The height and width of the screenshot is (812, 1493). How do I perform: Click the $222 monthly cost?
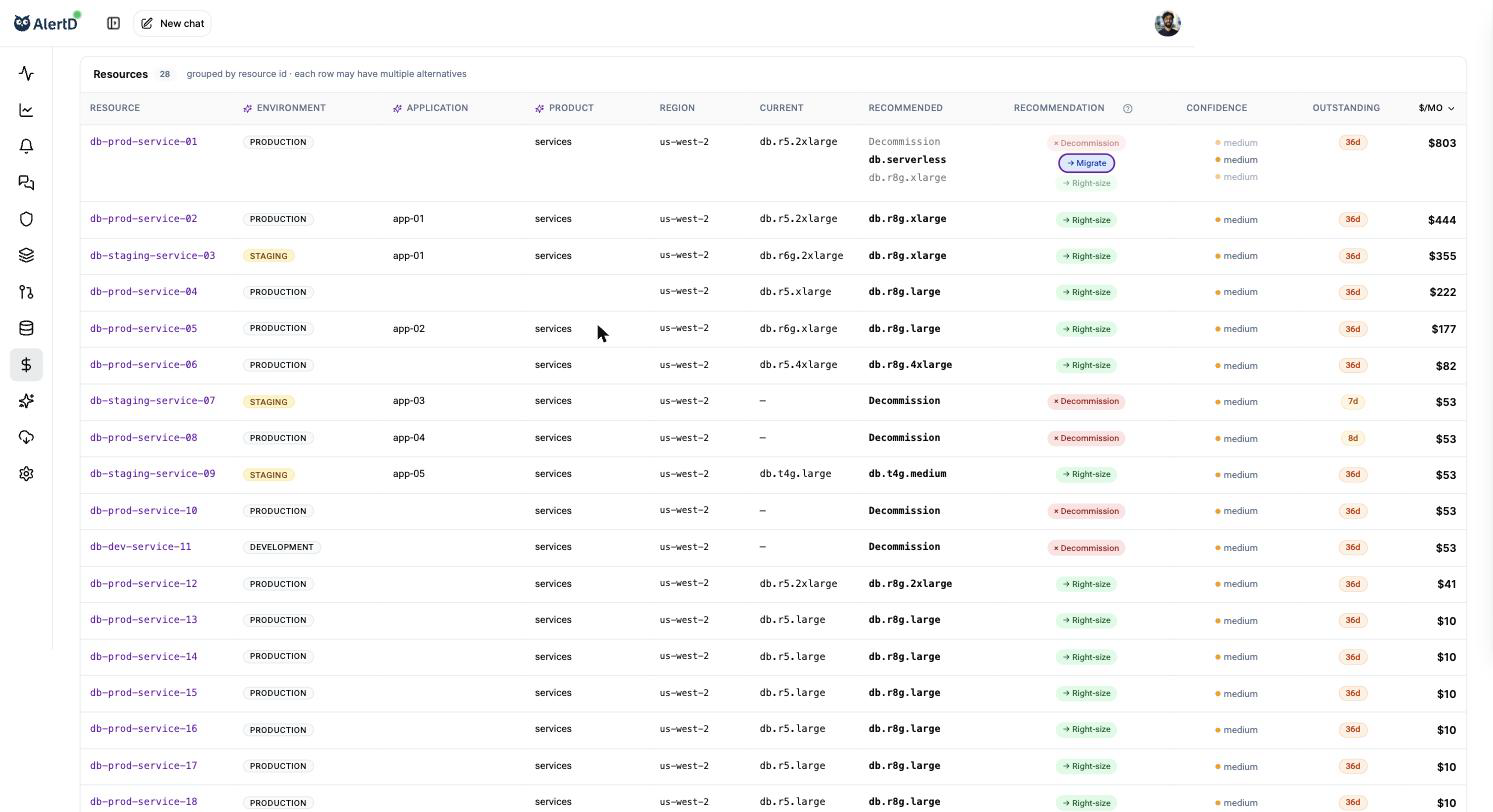click(1442, 292)
